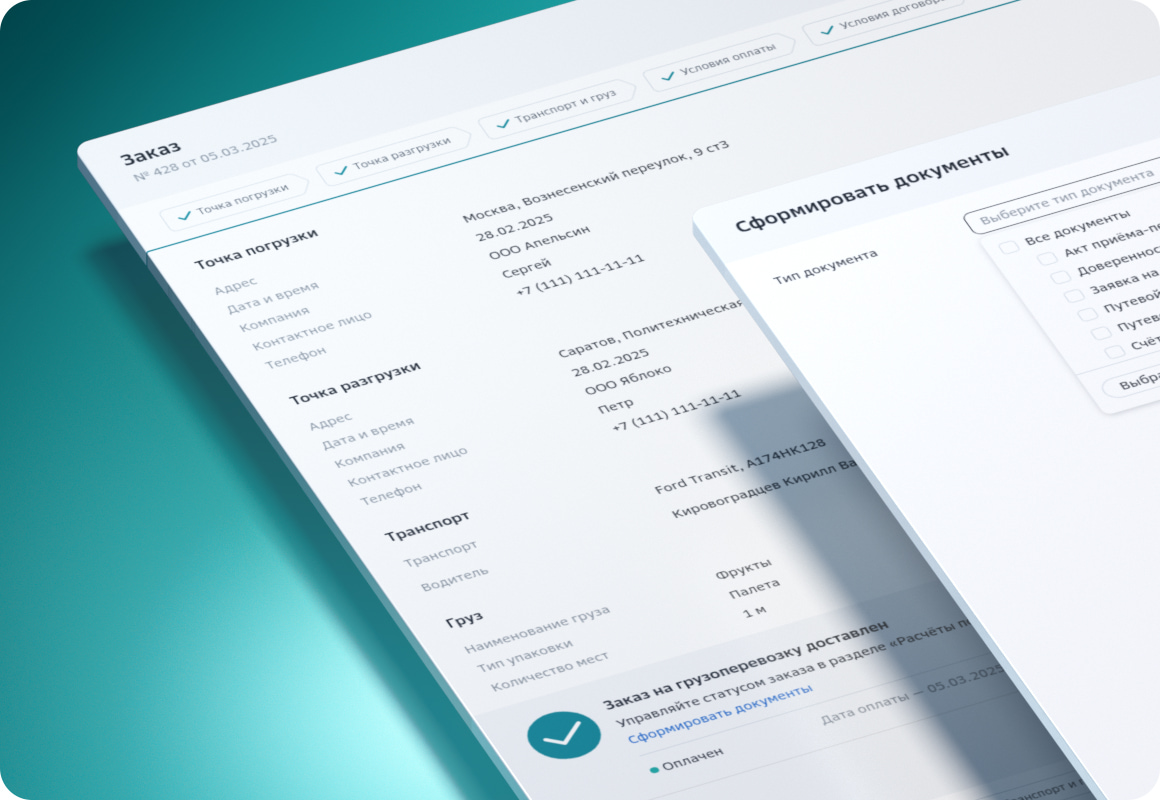Click packaging value Палета
Image resolution: width=1160 pixels, height=800 pixels.
754,588
